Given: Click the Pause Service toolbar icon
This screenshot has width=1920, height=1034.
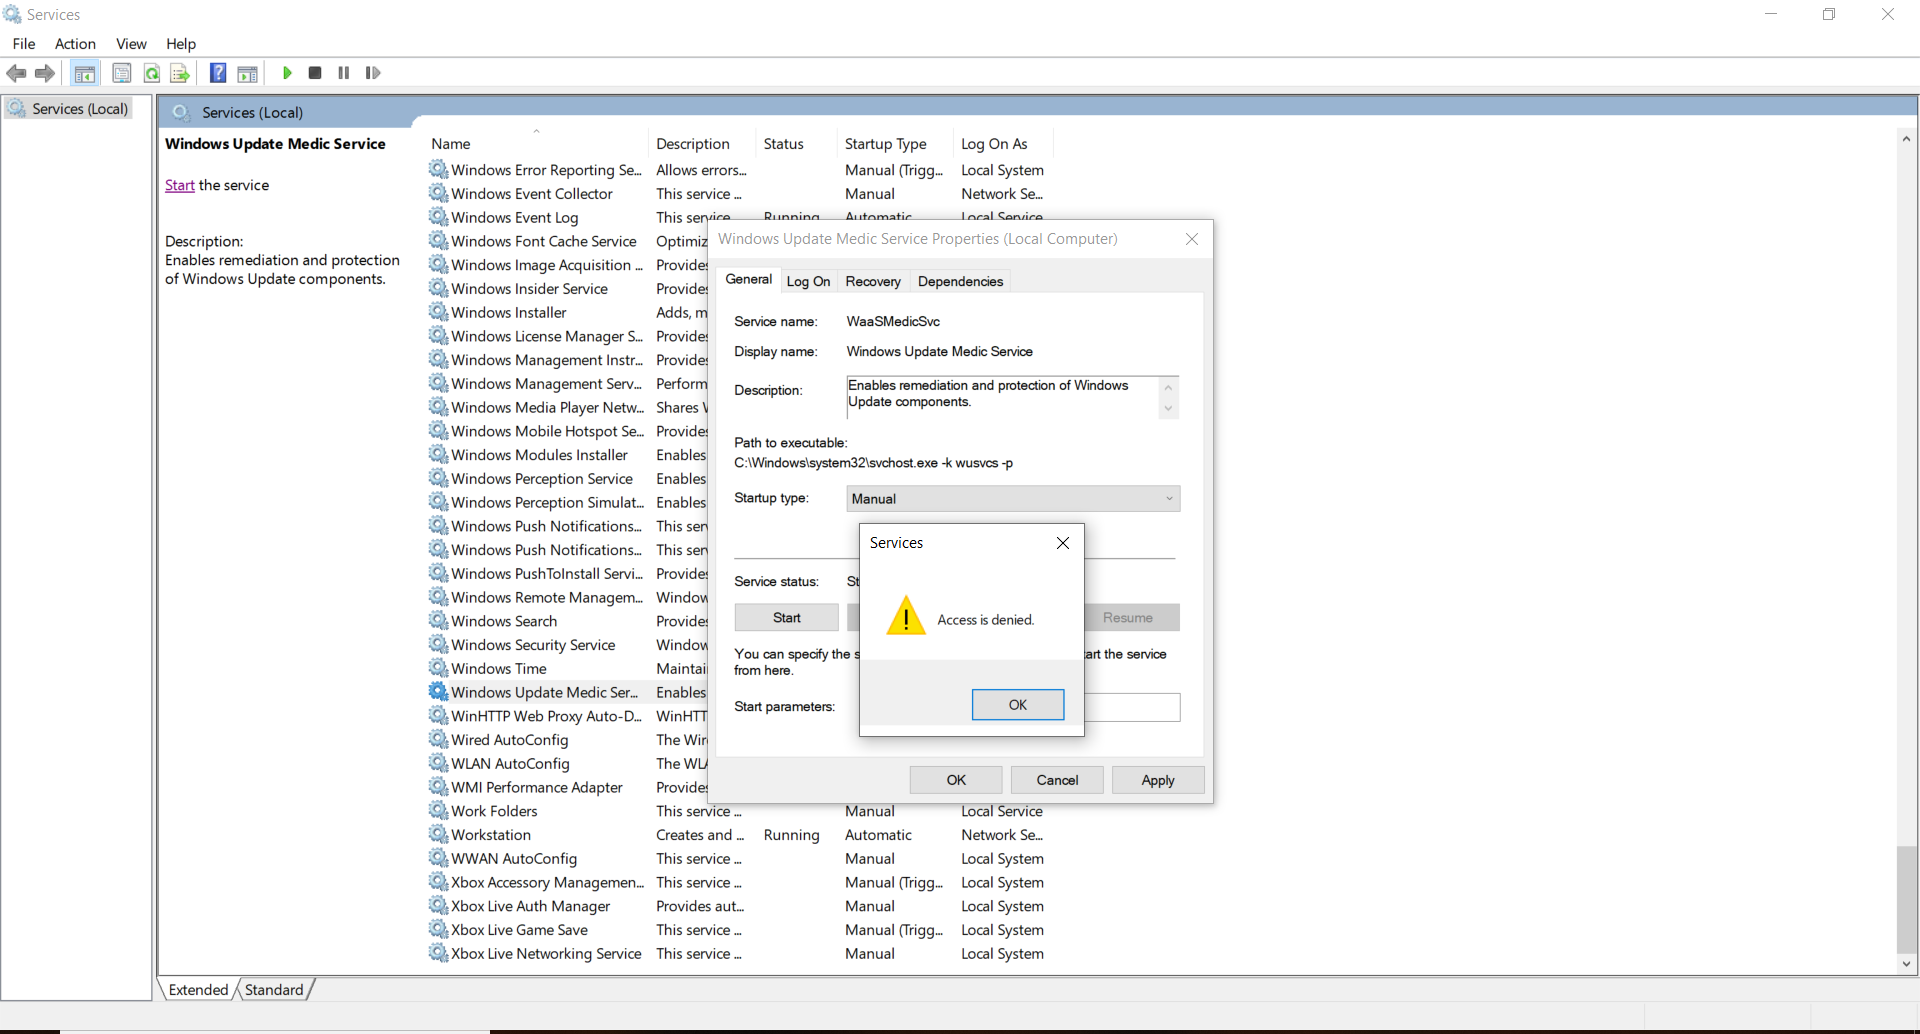Looking at the screenshot, I should pyautogui.click(x=344, y=73).
